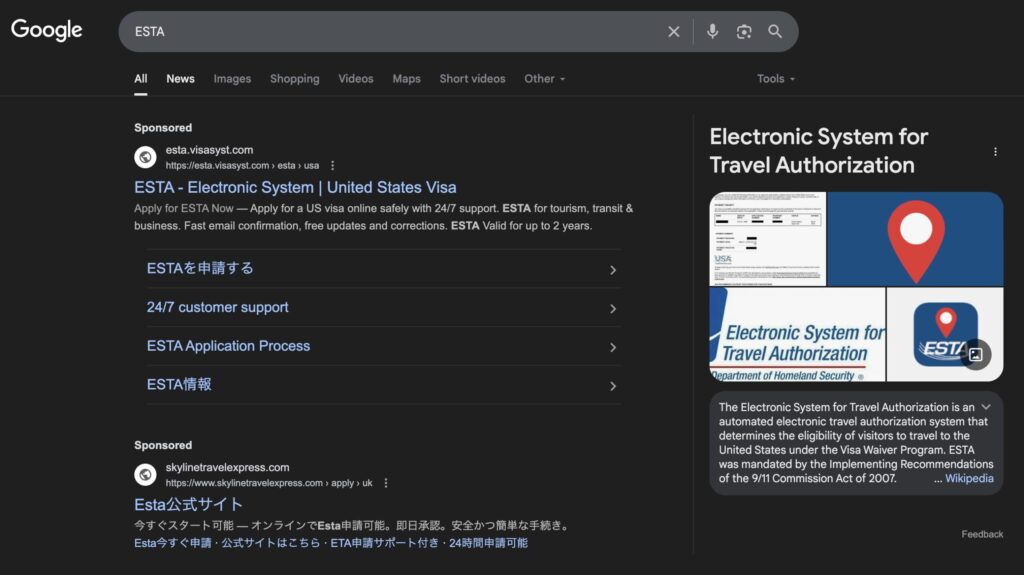Open Google Lens image search icon
This screenshot has width=1024, height=575.
coord(744,32)
